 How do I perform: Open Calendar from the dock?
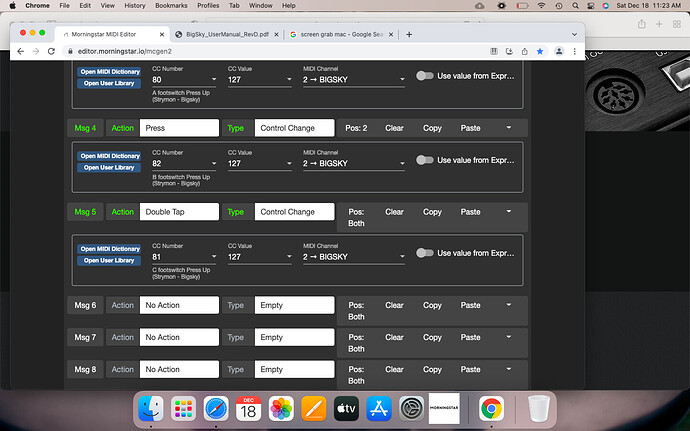[x=248, y=409]
